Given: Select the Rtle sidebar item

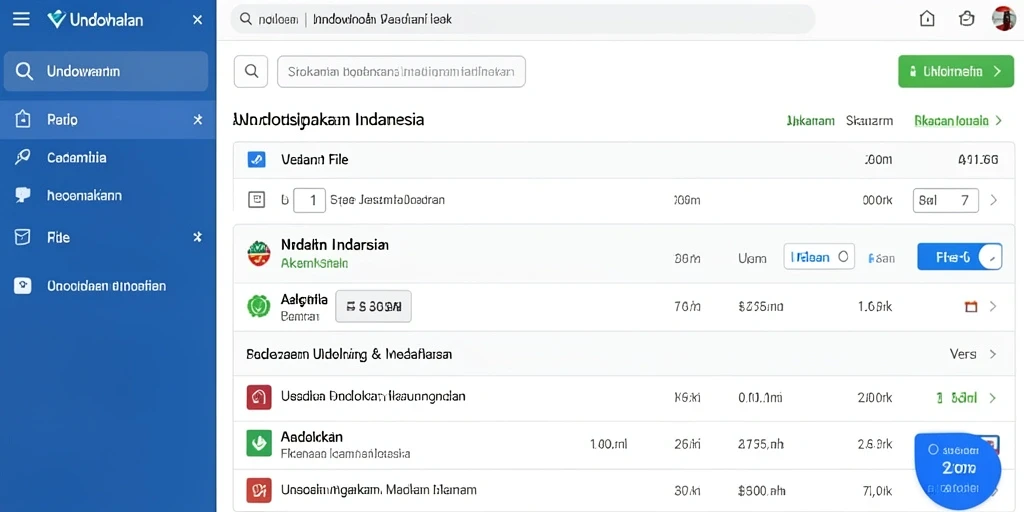Looking at the screenshot, I should [58, 238].
